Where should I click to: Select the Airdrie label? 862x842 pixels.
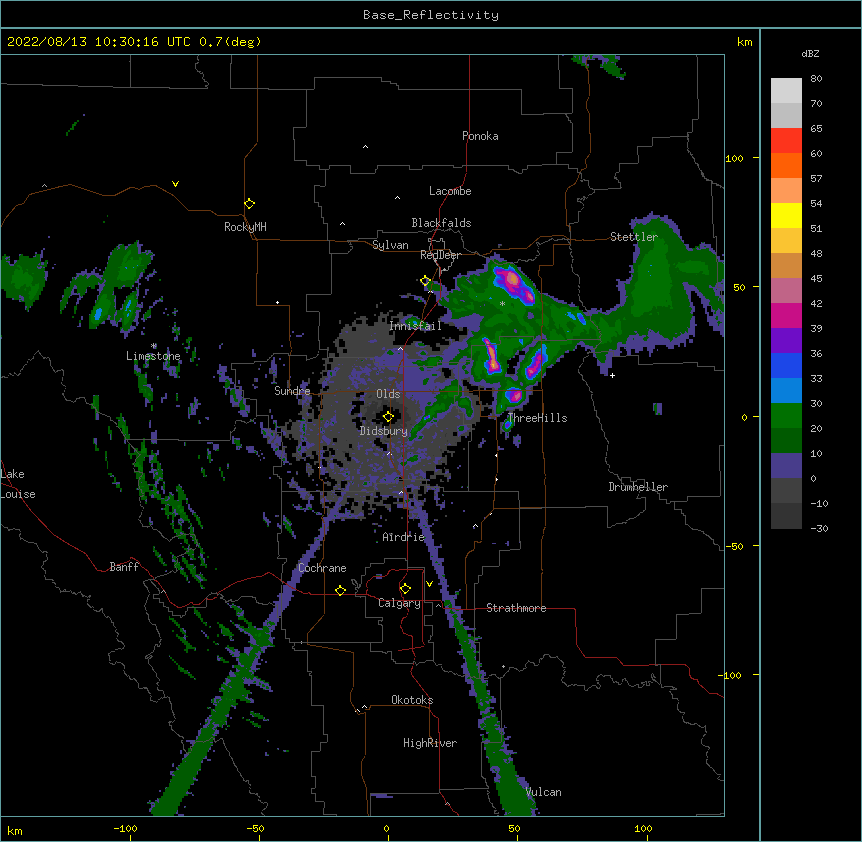coord(404,537)
